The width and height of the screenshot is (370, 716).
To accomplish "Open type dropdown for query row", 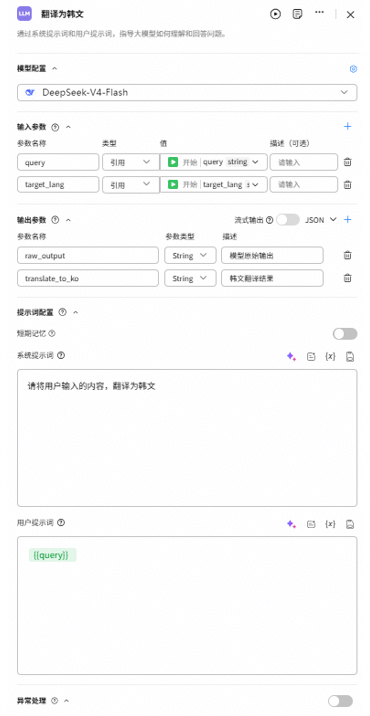I will pos(131,162).
